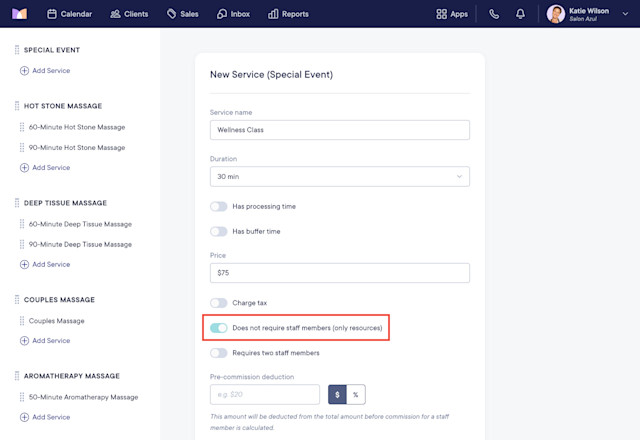Click DEEP TISSUE MASSAGE category heading

(x=65, y=203)
